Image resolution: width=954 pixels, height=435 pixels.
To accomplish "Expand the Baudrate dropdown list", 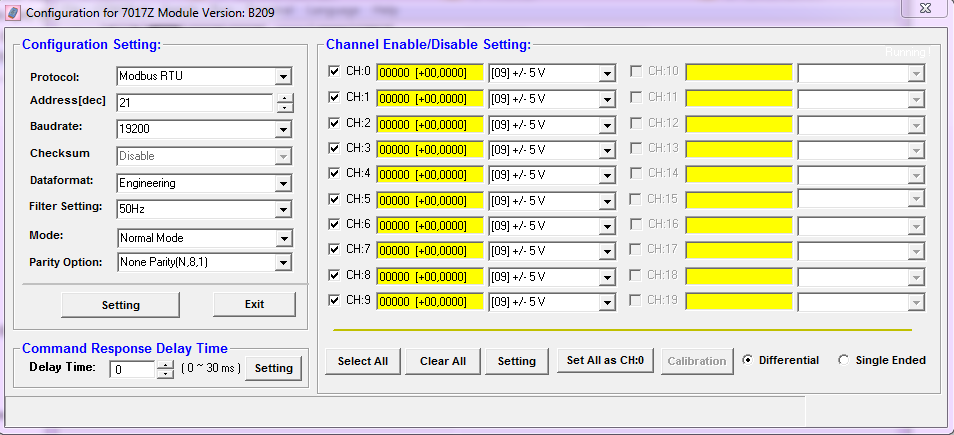I will pyautogui.click(x=283, y=130).
